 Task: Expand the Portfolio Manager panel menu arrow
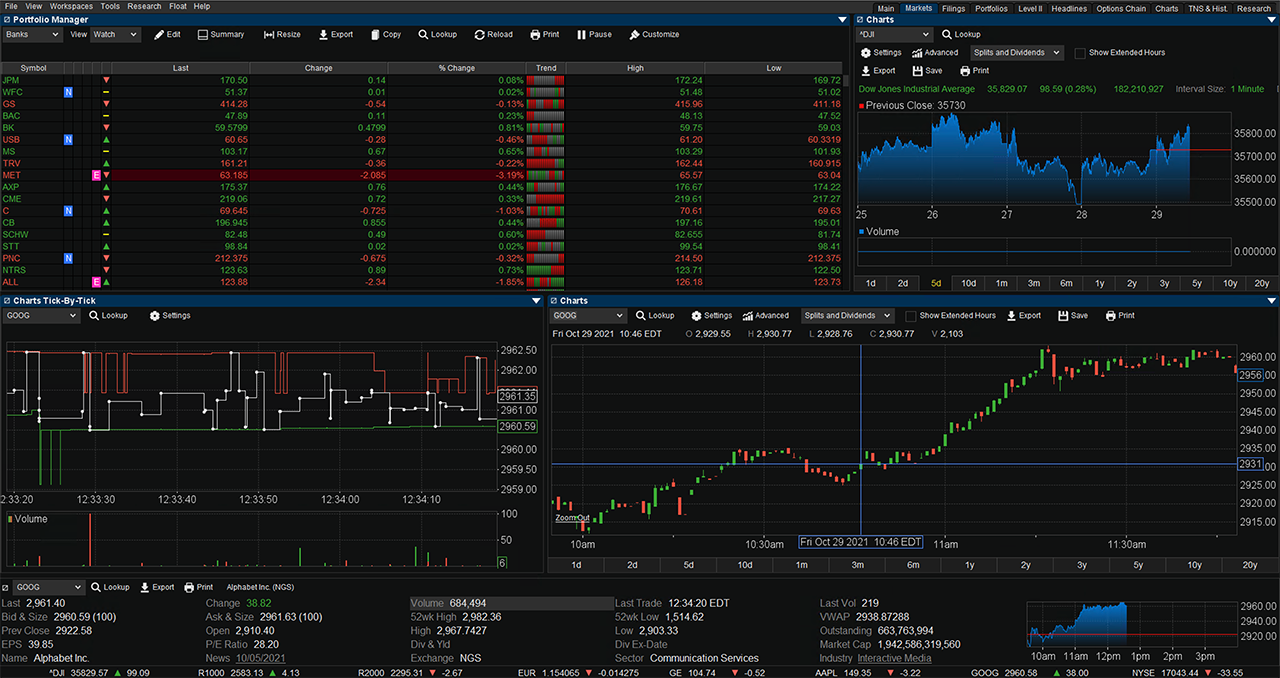[843, 19]
